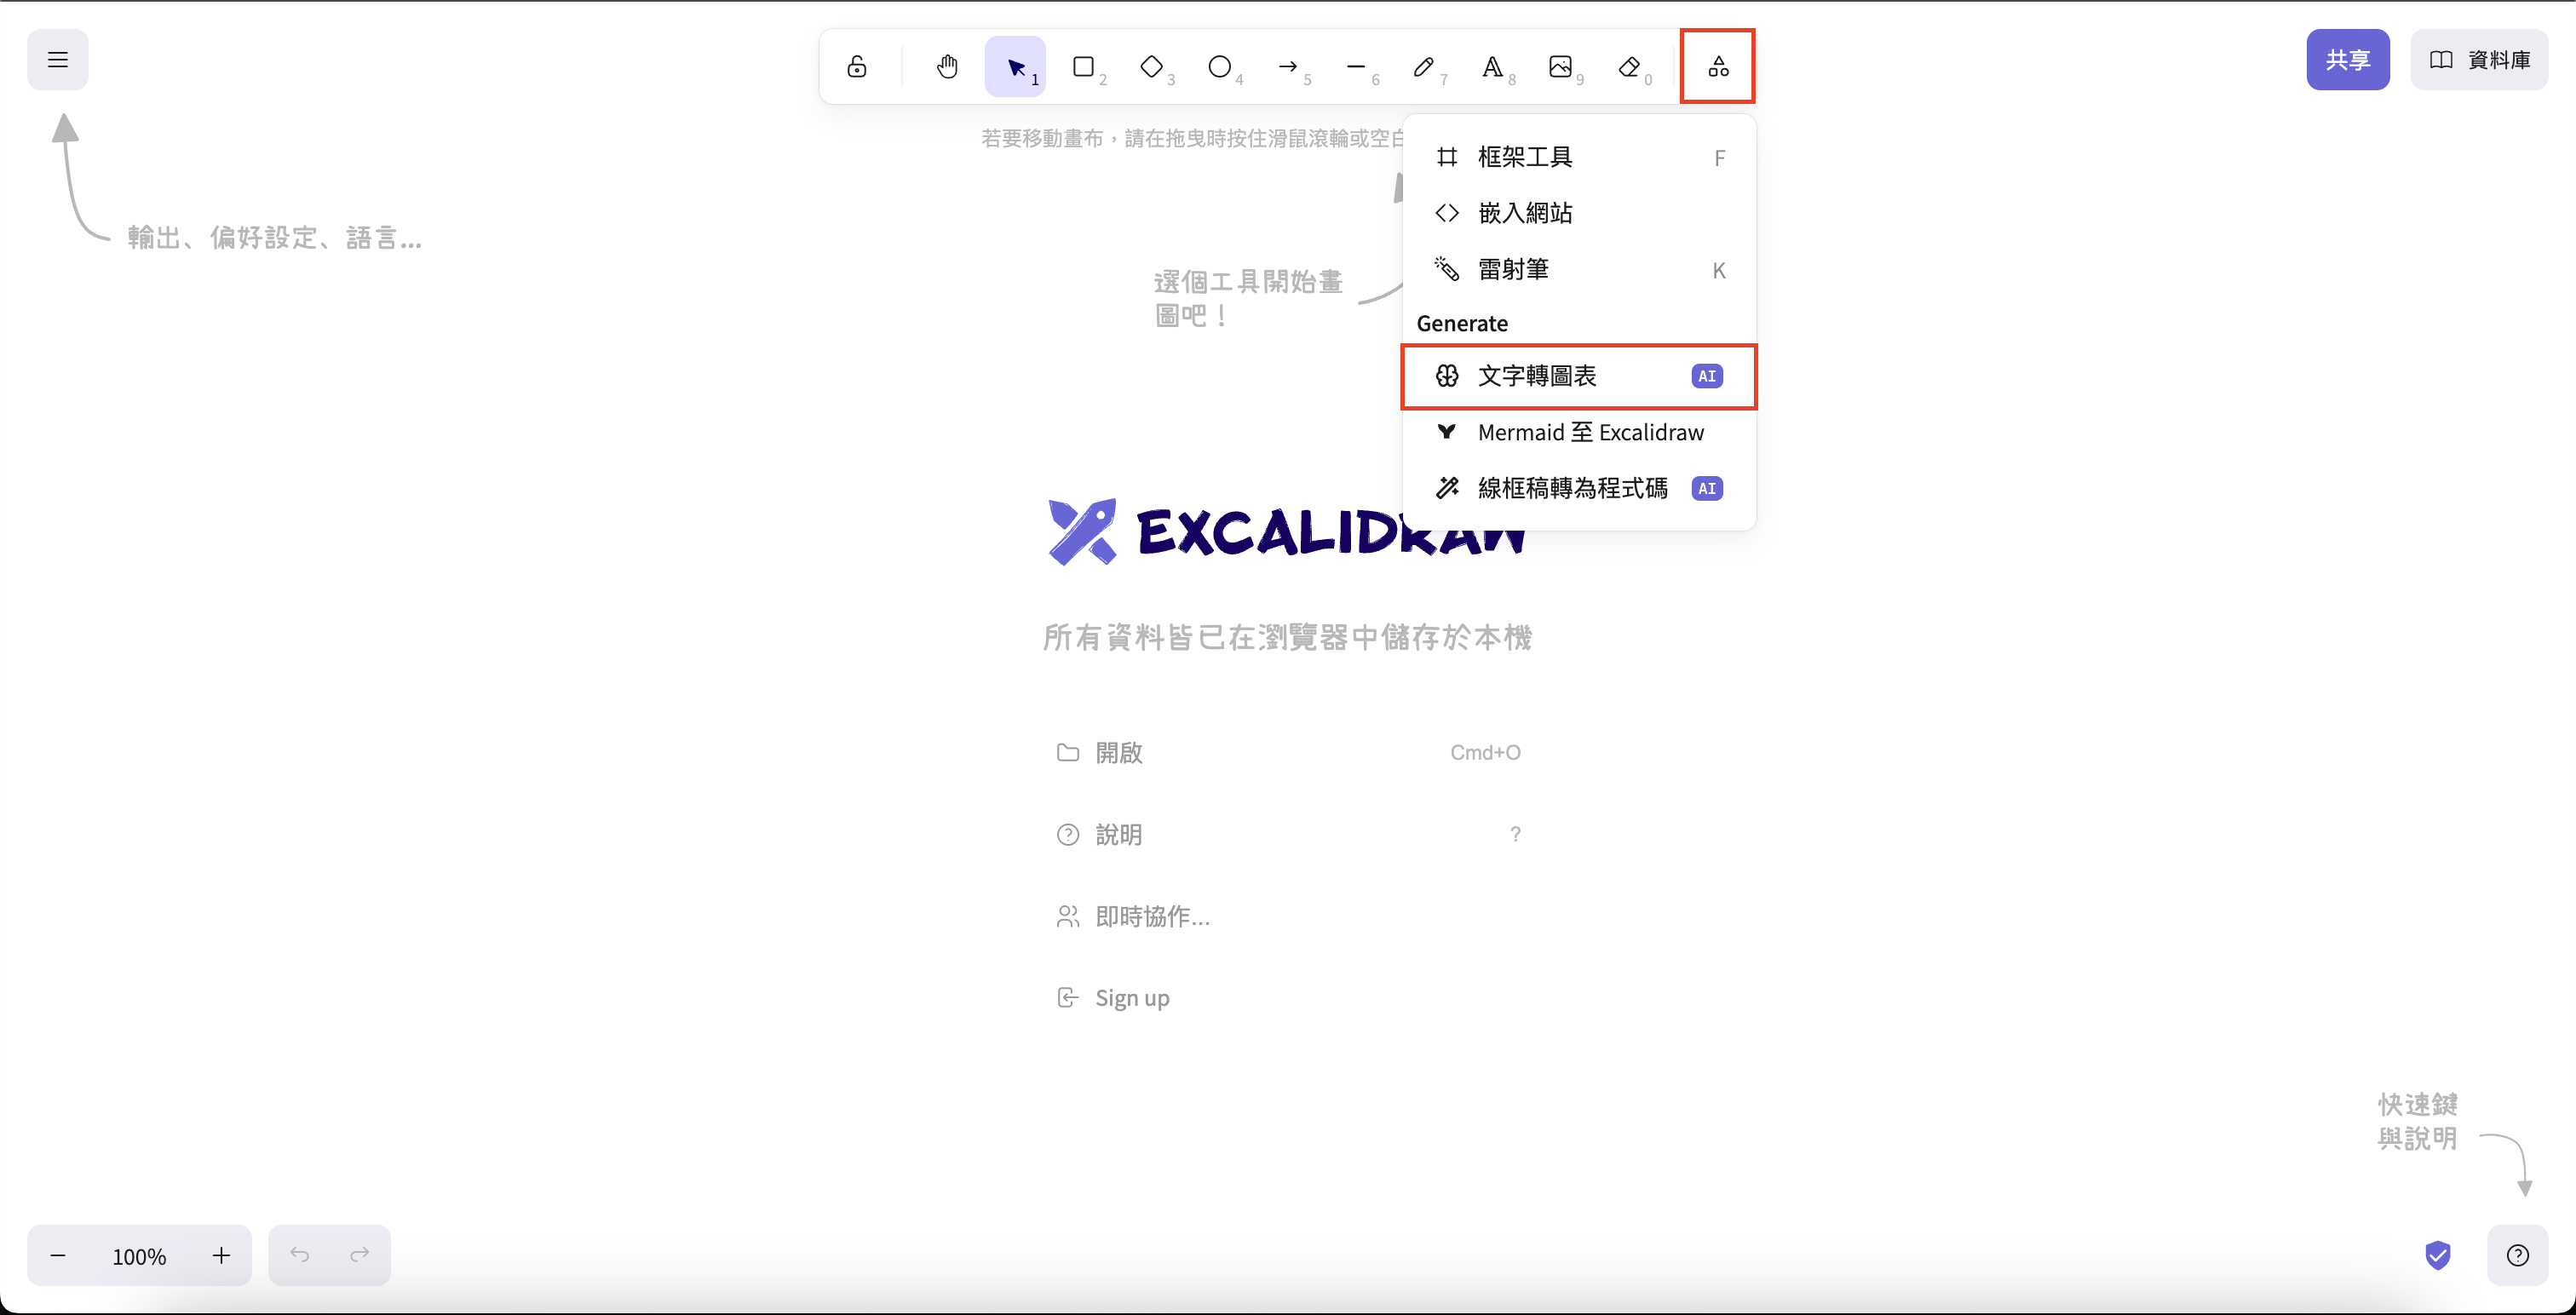Screen dimensions: 2576x1315
Task: Click the undo arrow button
Action: pyautogui.click(x=299, y=1256)
